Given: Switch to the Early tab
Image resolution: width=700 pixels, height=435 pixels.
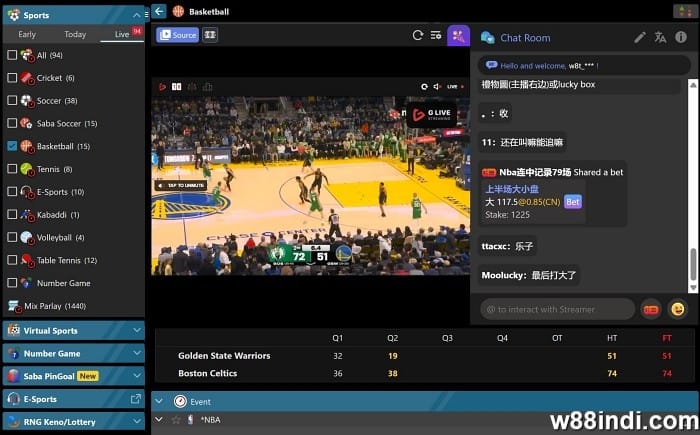Looking at the screenshot, I should [x=27, y=34].
